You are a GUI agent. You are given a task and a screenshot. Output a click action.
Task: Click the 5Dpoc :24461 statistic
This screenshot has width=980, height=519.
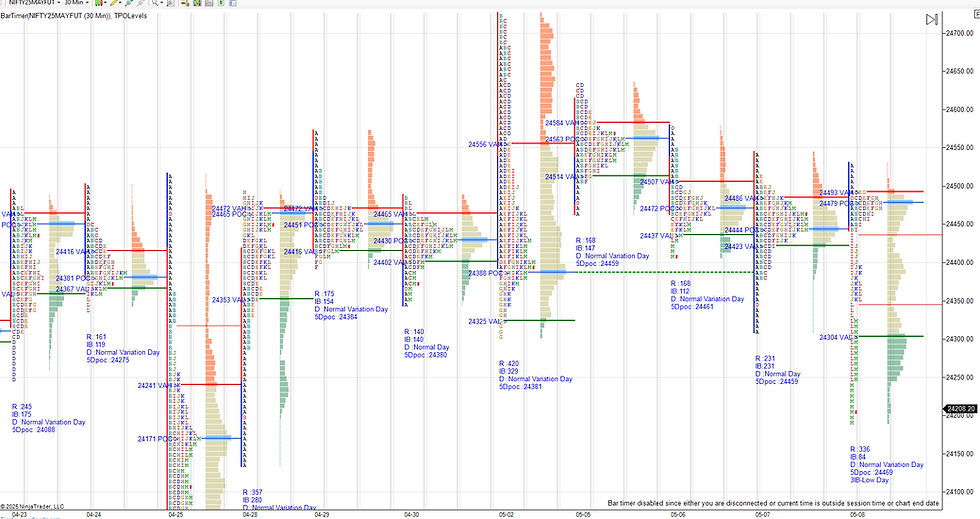(692, 306)
